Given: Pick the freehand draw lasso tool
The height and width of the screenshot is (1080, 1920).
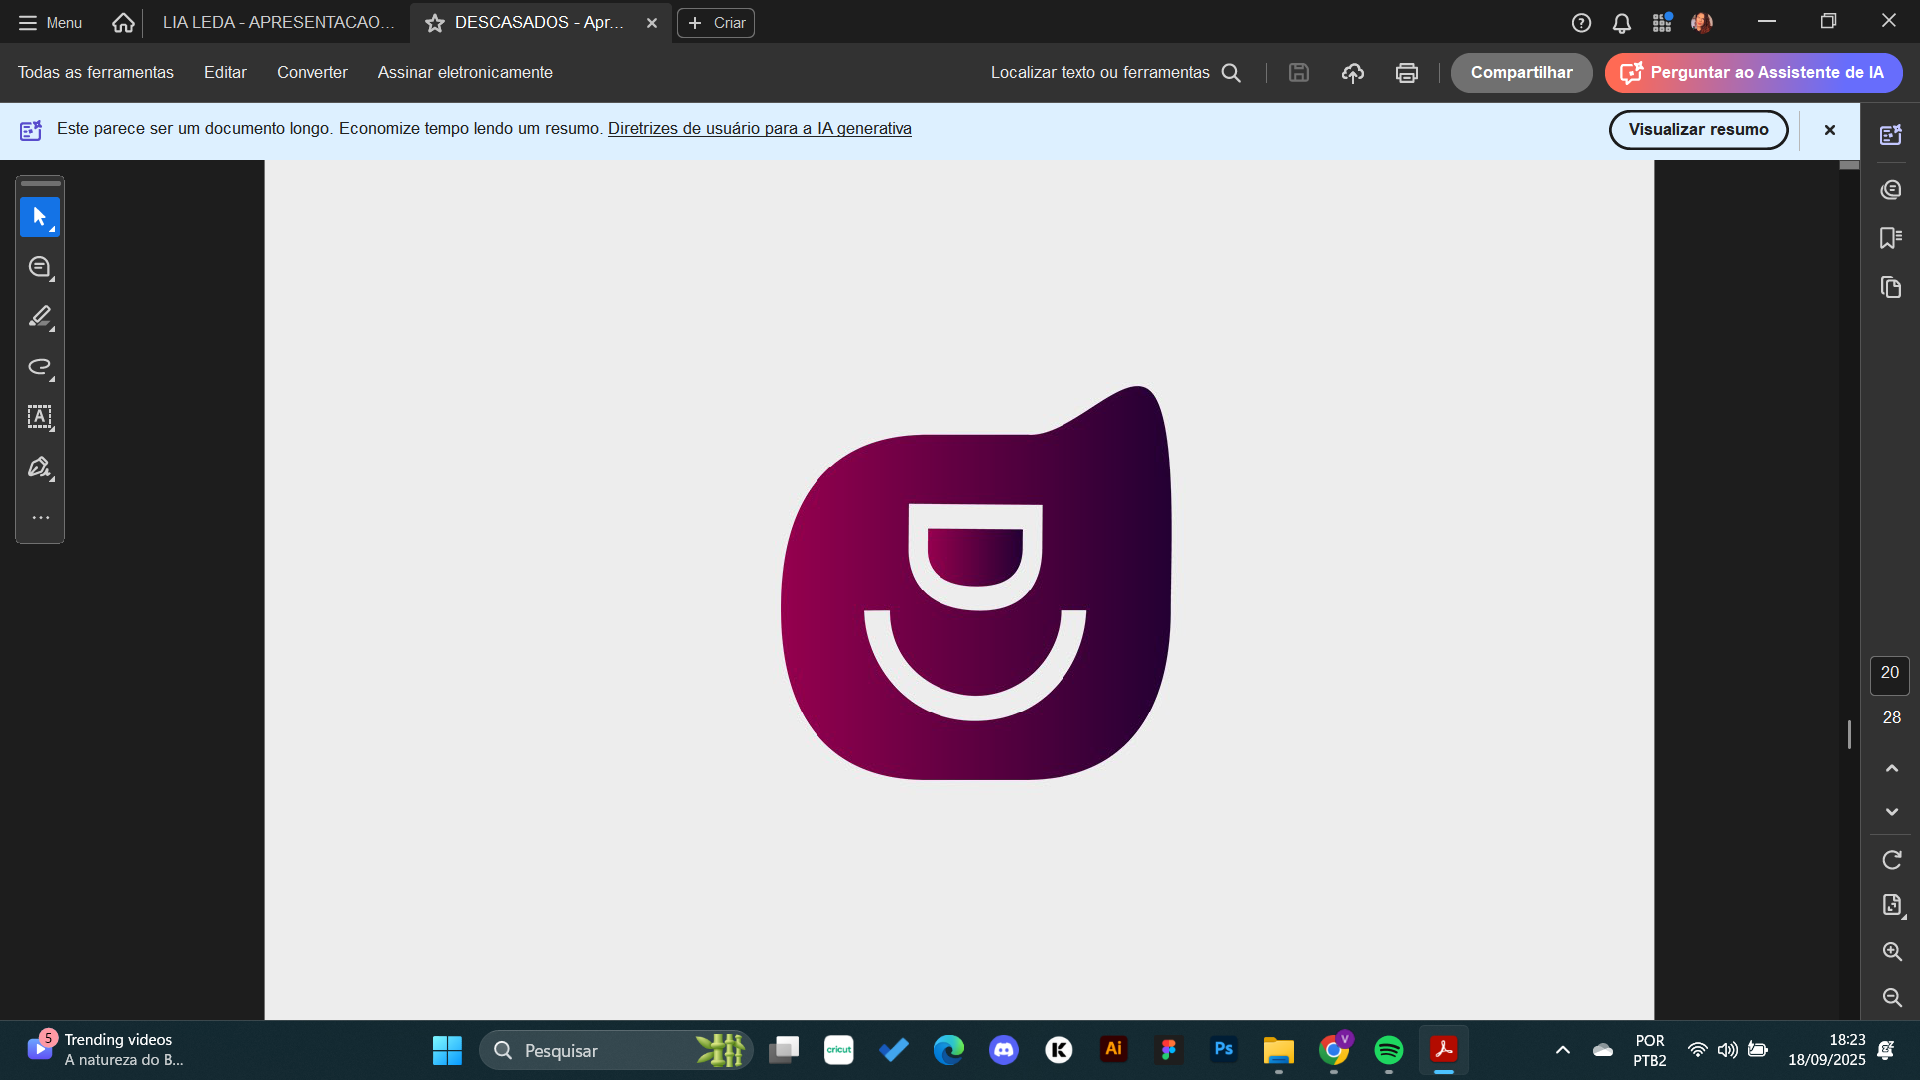Looking at the screenshot, I should 39,367.
